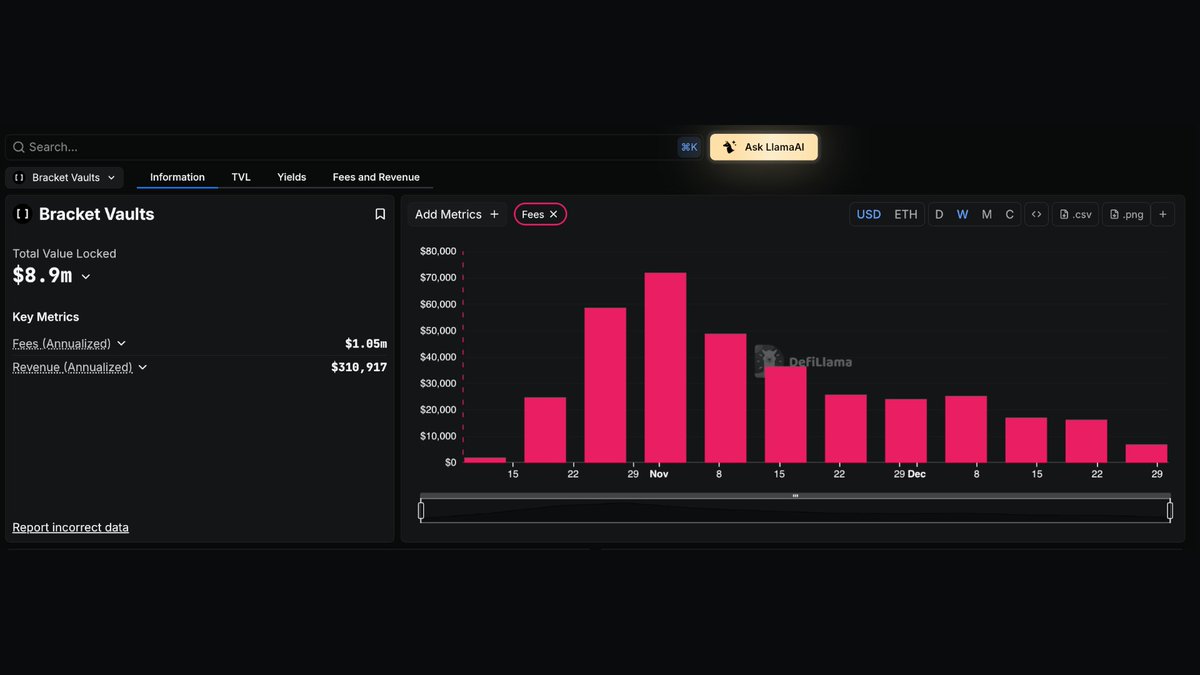Click the $80,000 axis label

[x=438, y=251]
